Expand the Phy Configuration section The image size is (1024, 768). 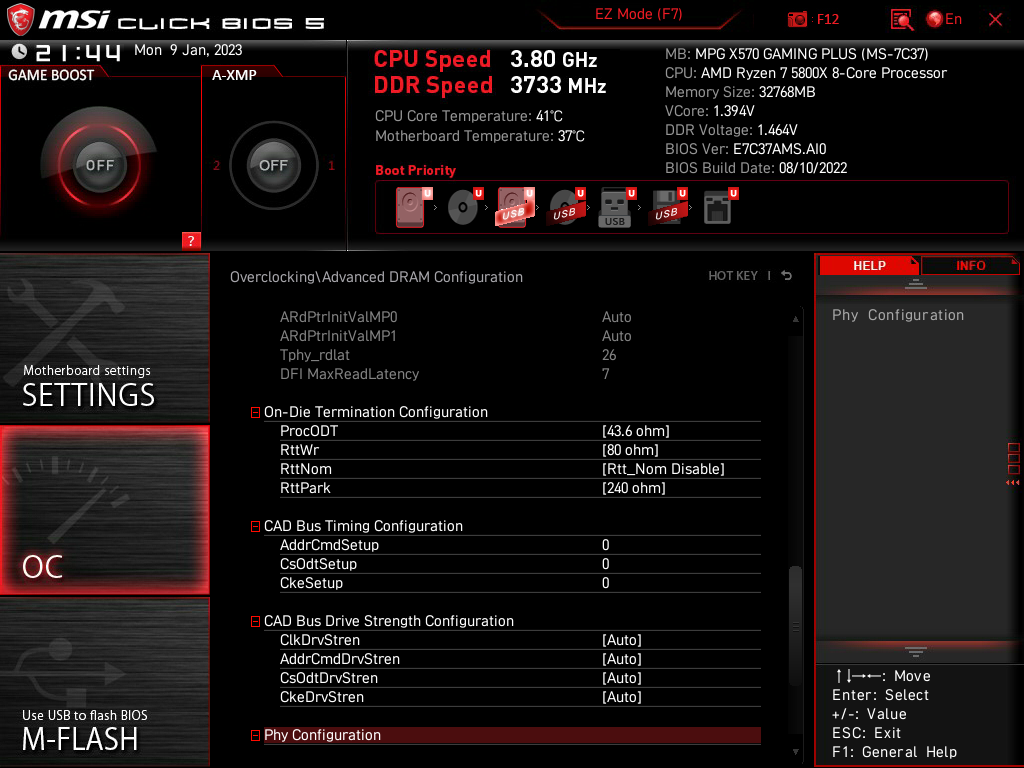pos(255,735)
